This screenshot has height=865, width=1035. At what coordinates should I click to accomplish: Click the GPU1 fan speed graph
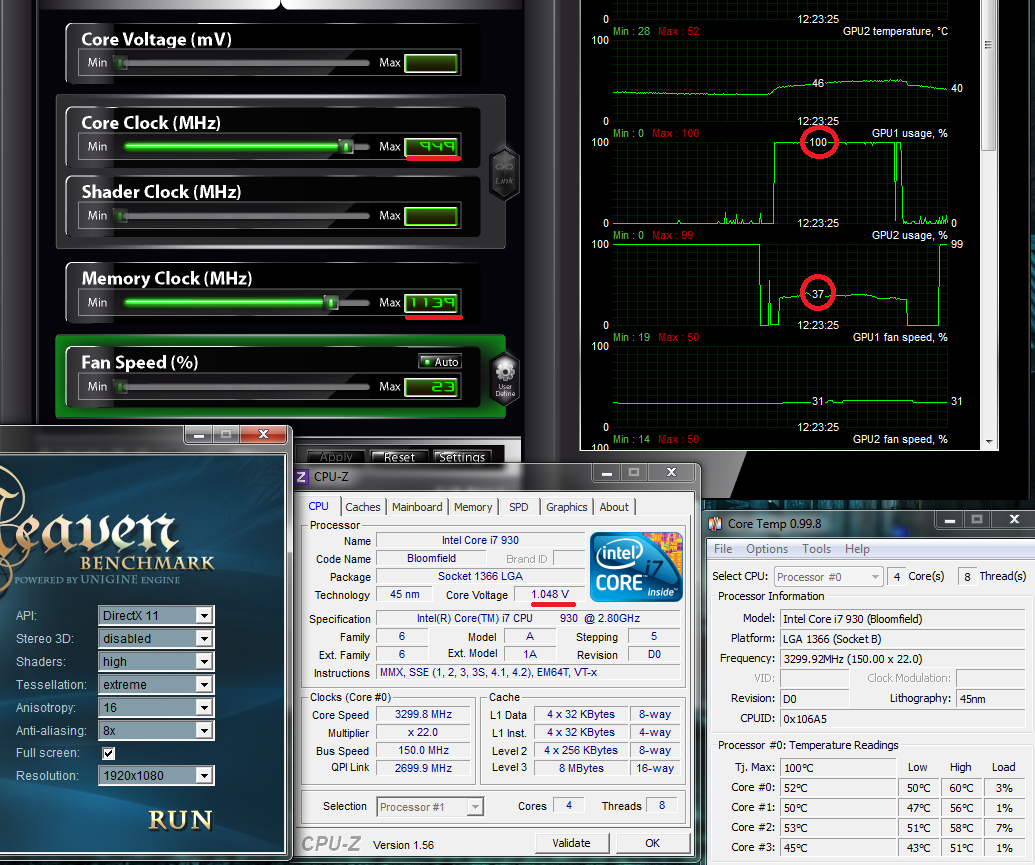pyautogui.click(x=780, y=386)
